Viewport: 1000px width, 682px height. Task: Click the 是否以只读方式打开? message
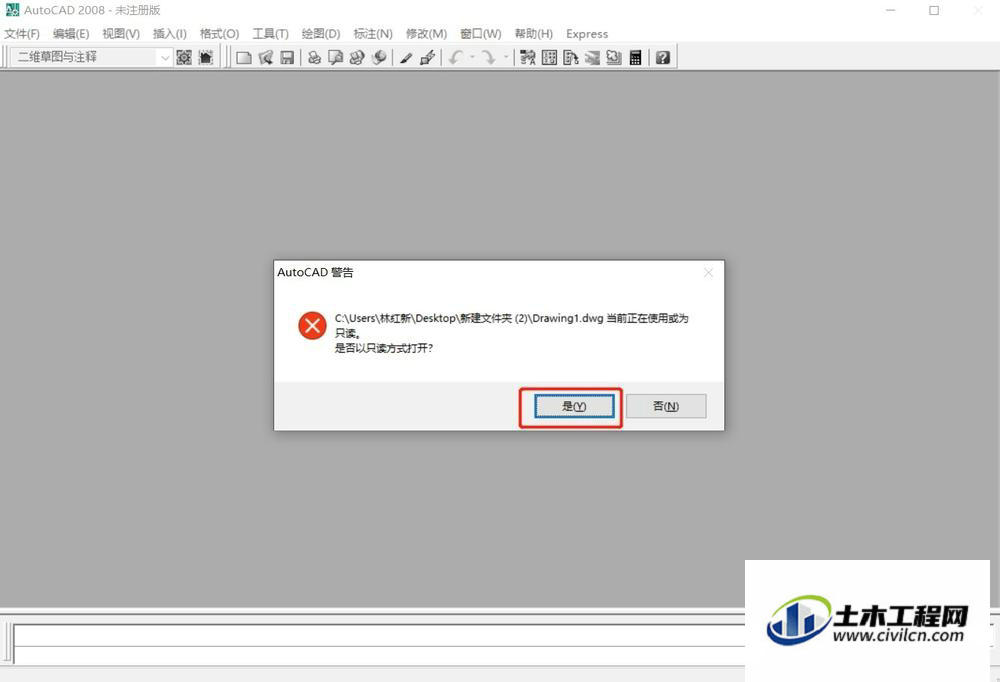click(x=384, y=348)
